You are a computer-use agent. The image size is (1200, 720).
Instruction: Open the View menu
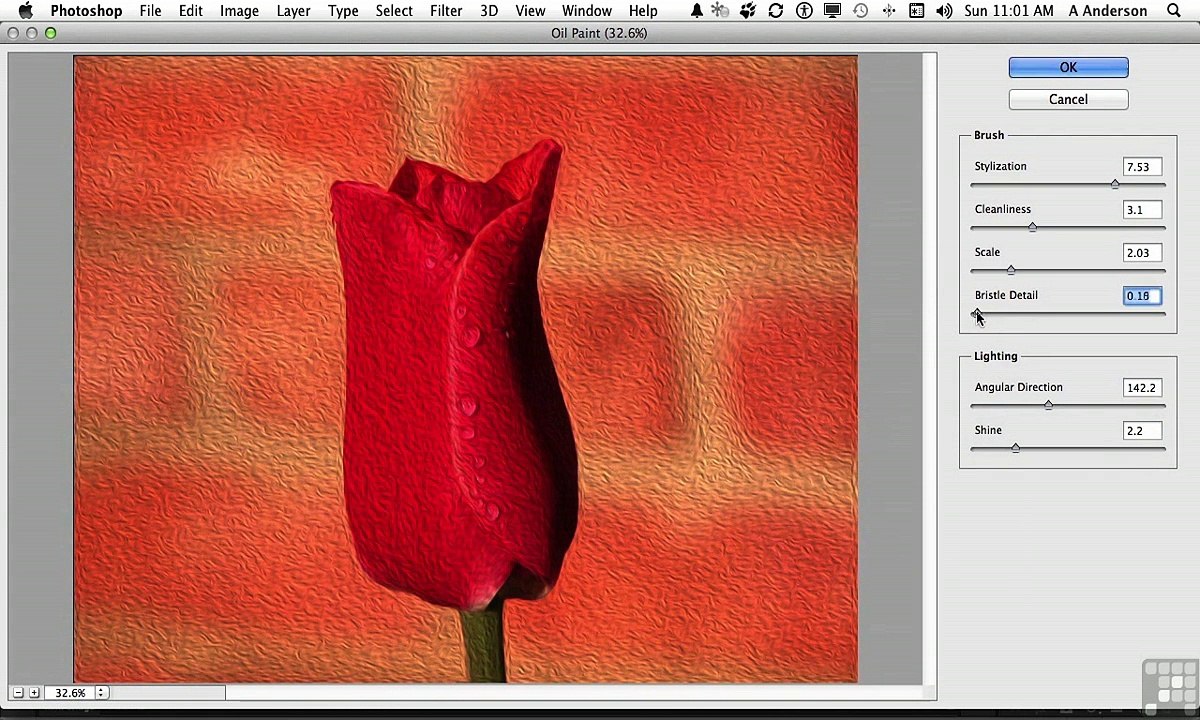click(530, 11)
